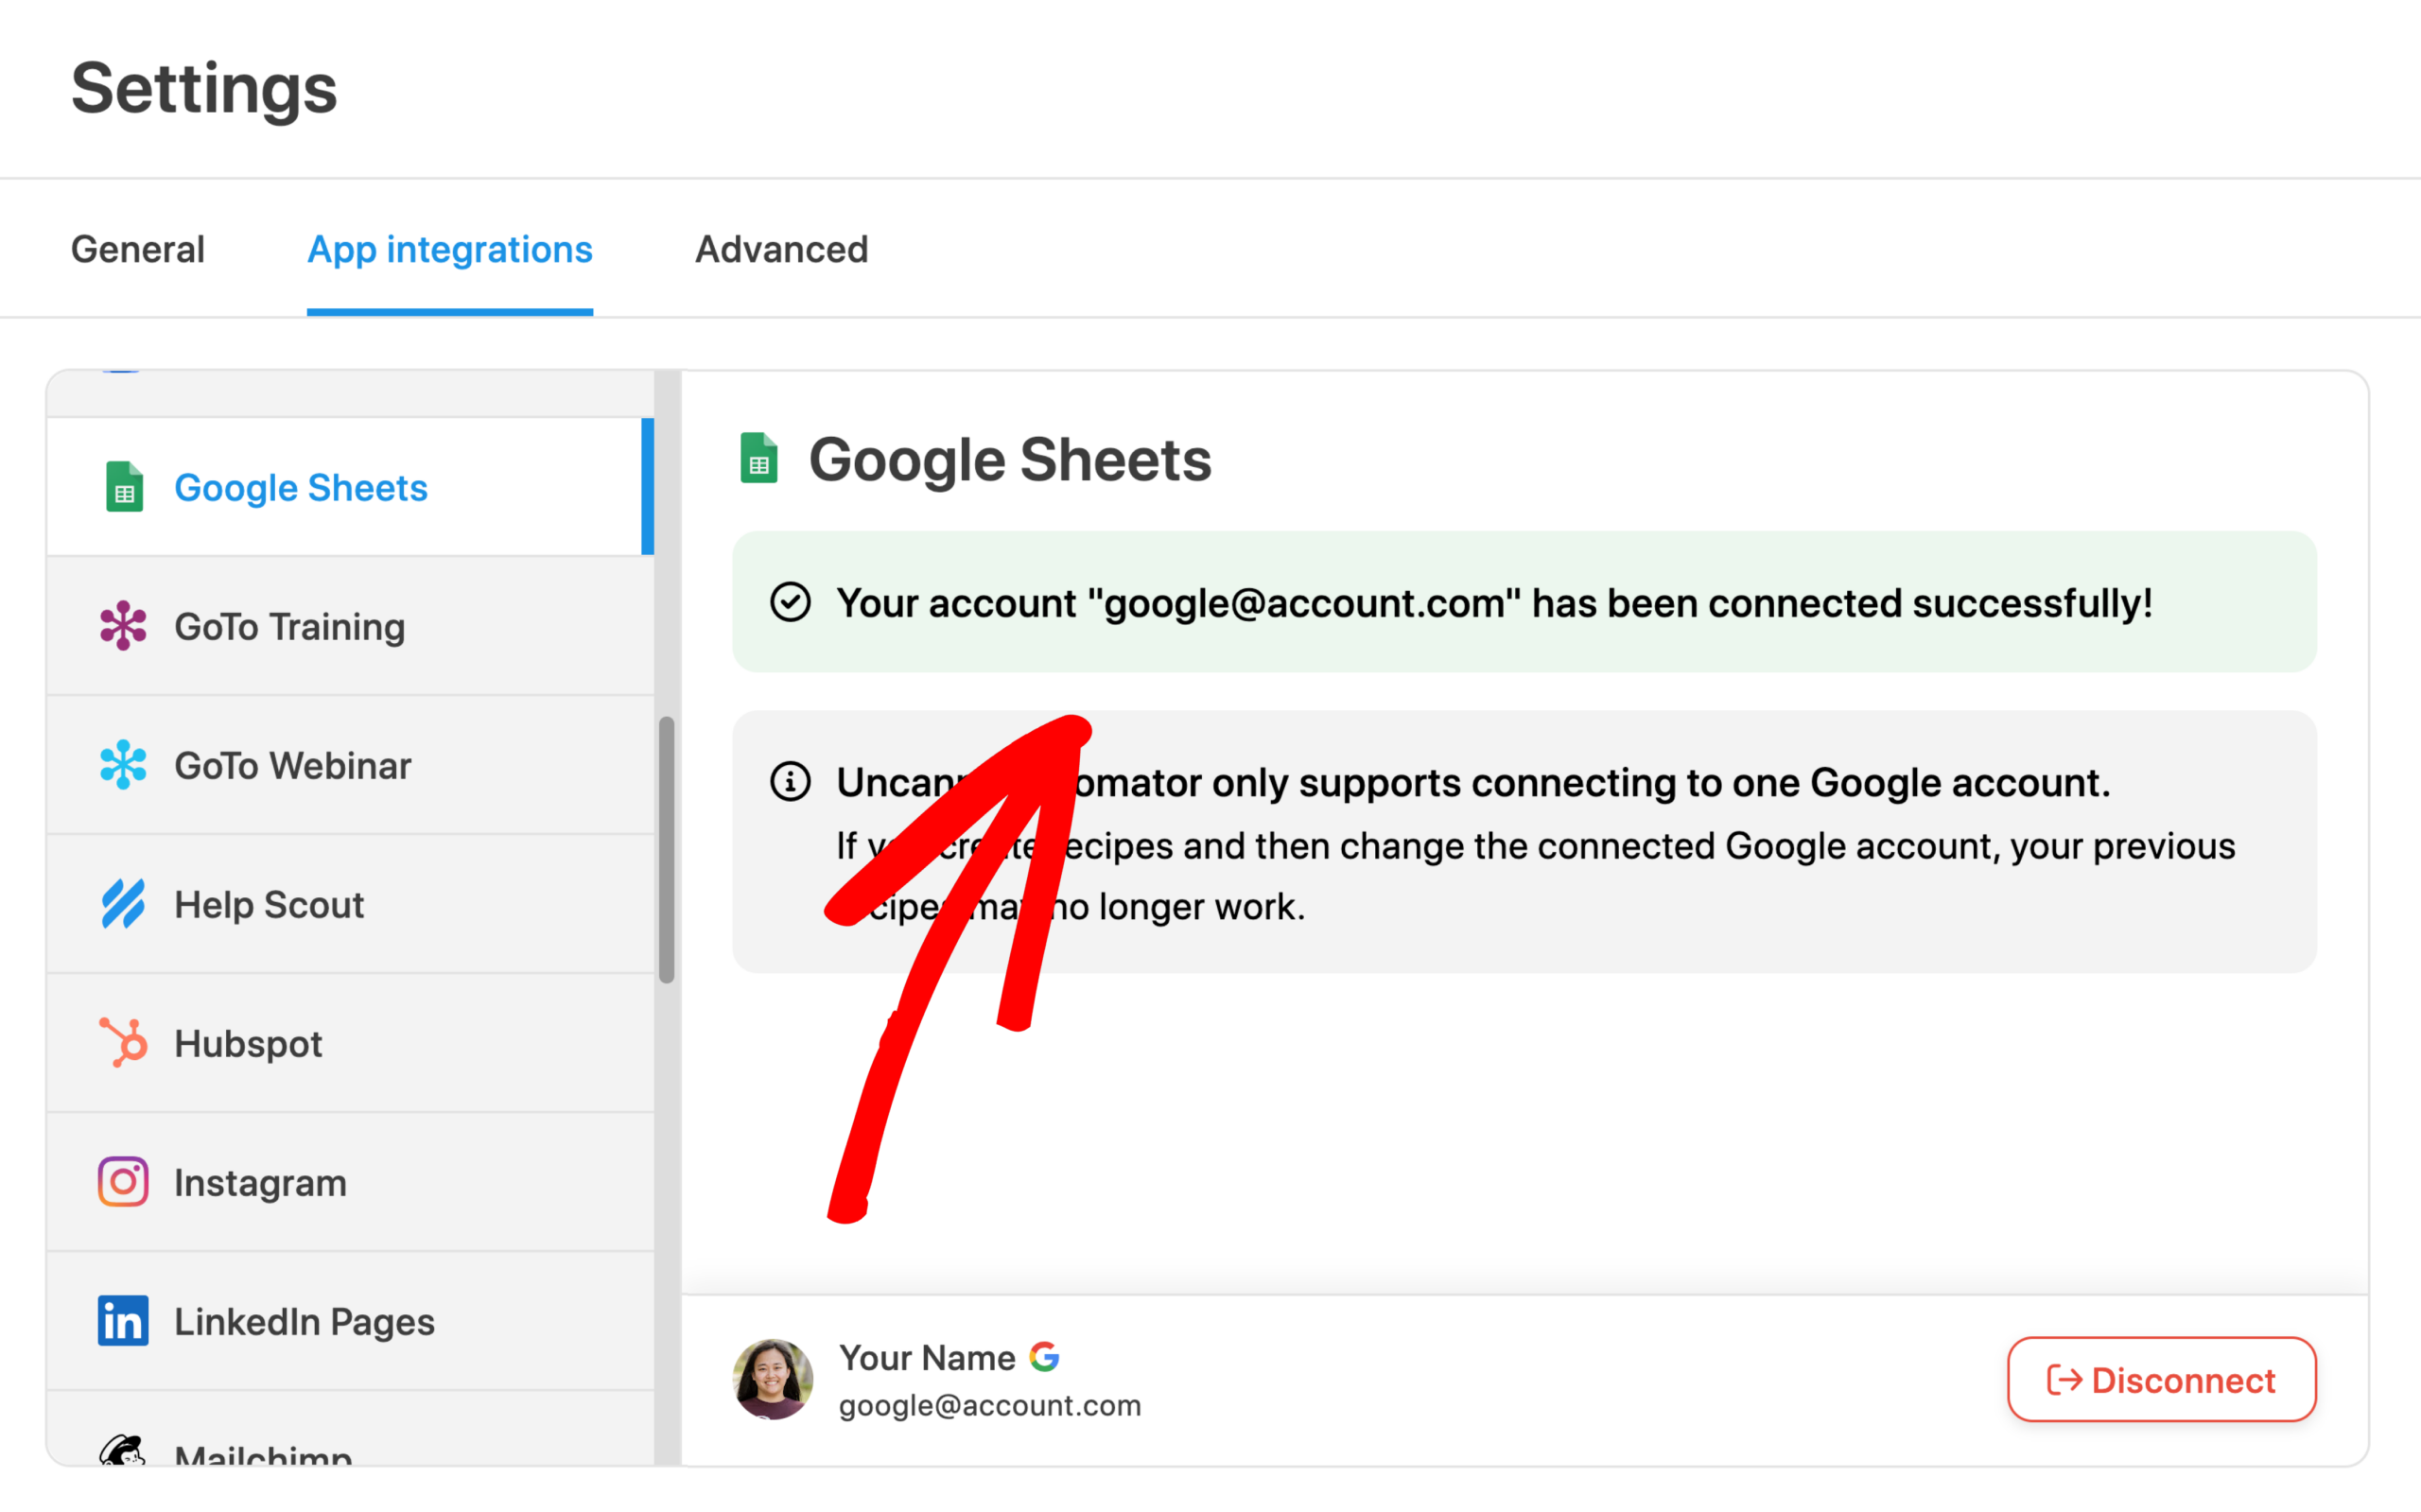The height and width of the screenshot is (1512, 2421).
Task: Select Google Sheets in the integrations list
Action: pyautogui.click(x=350, y=487)
